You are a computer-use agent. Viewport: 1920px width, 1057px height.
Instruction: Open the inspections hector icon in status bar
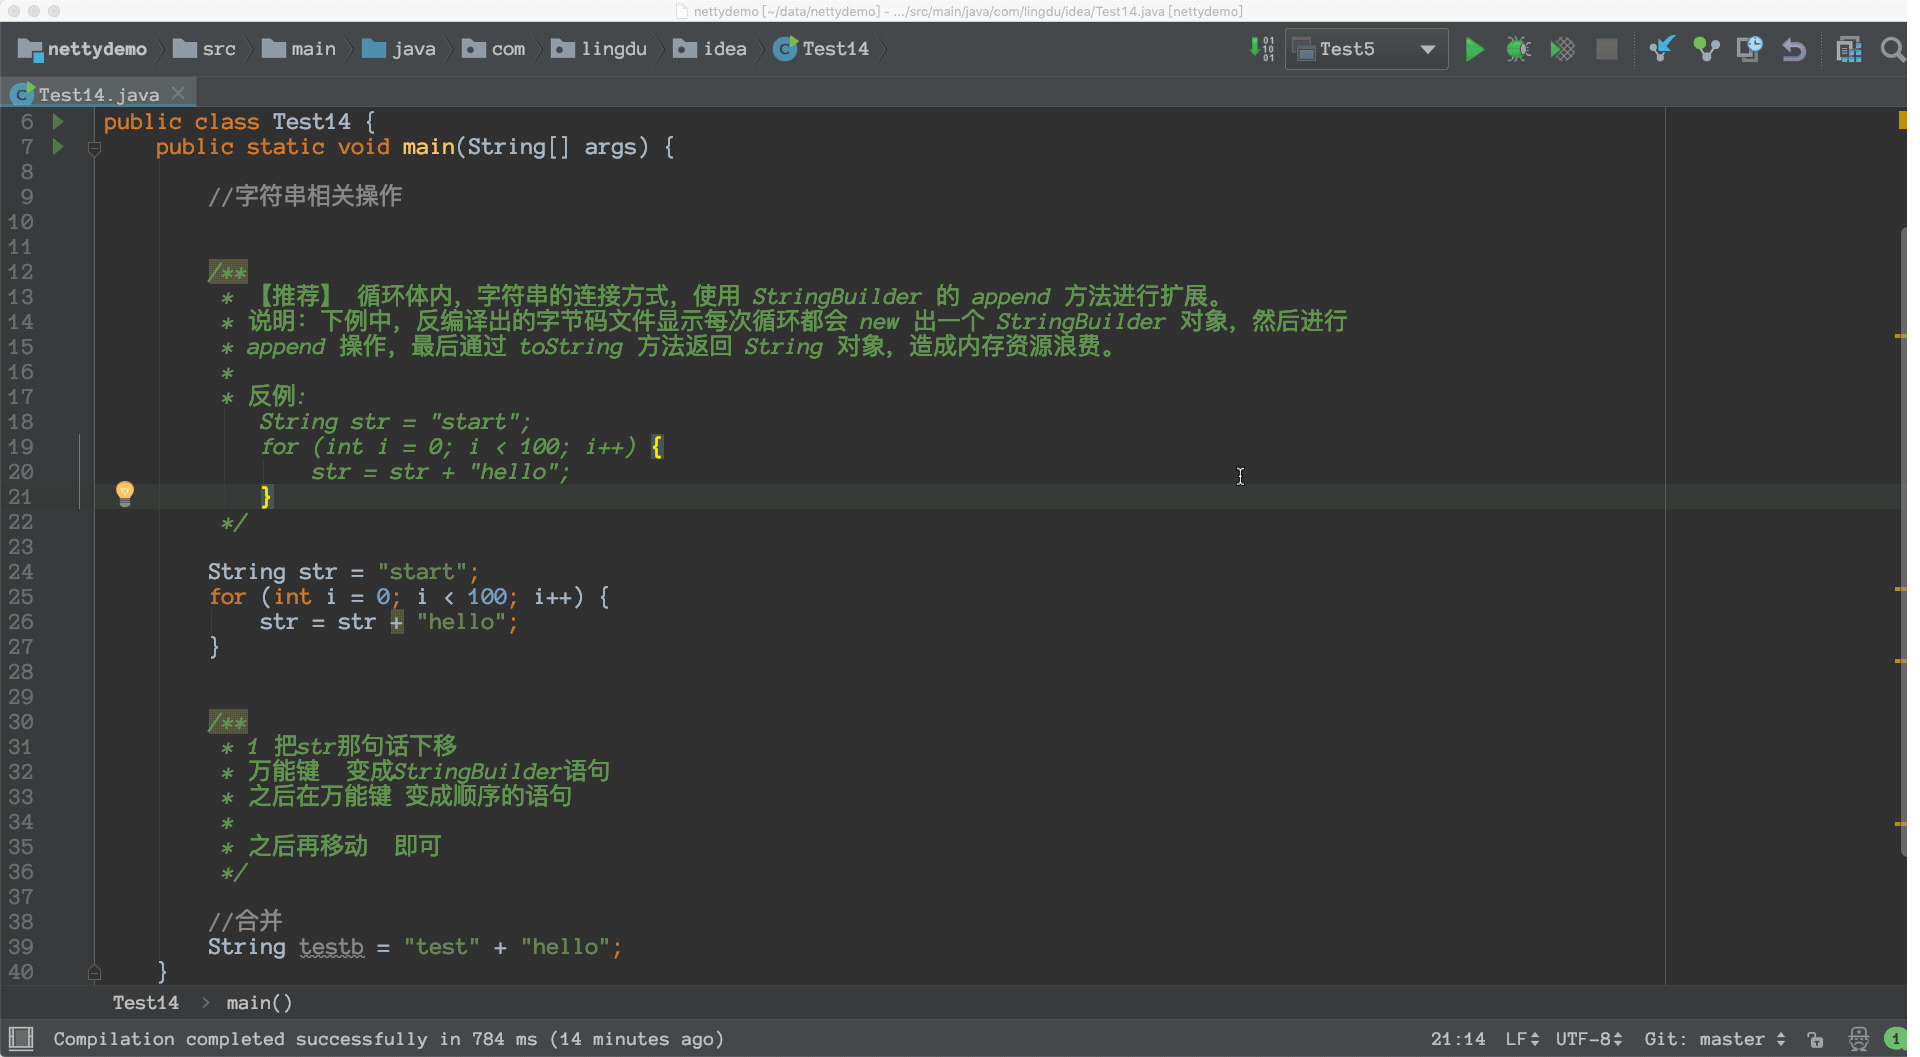pos(1858,1040)
